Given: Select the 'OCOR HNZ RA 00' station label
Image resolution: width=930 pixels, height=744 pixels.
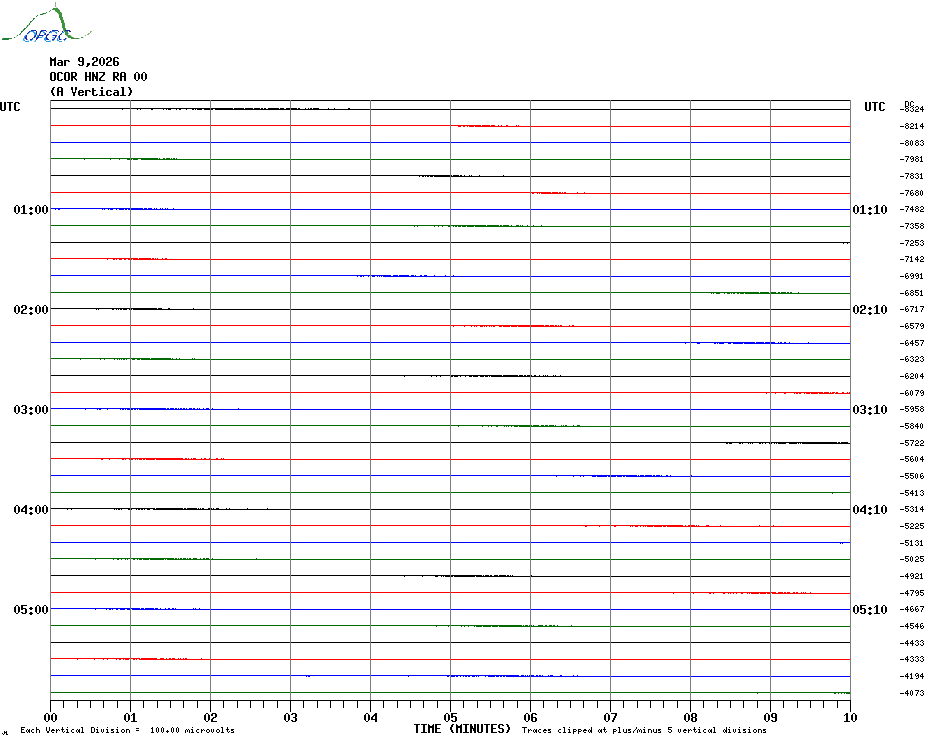Looking at the screenshot, I should pos(98,77).
